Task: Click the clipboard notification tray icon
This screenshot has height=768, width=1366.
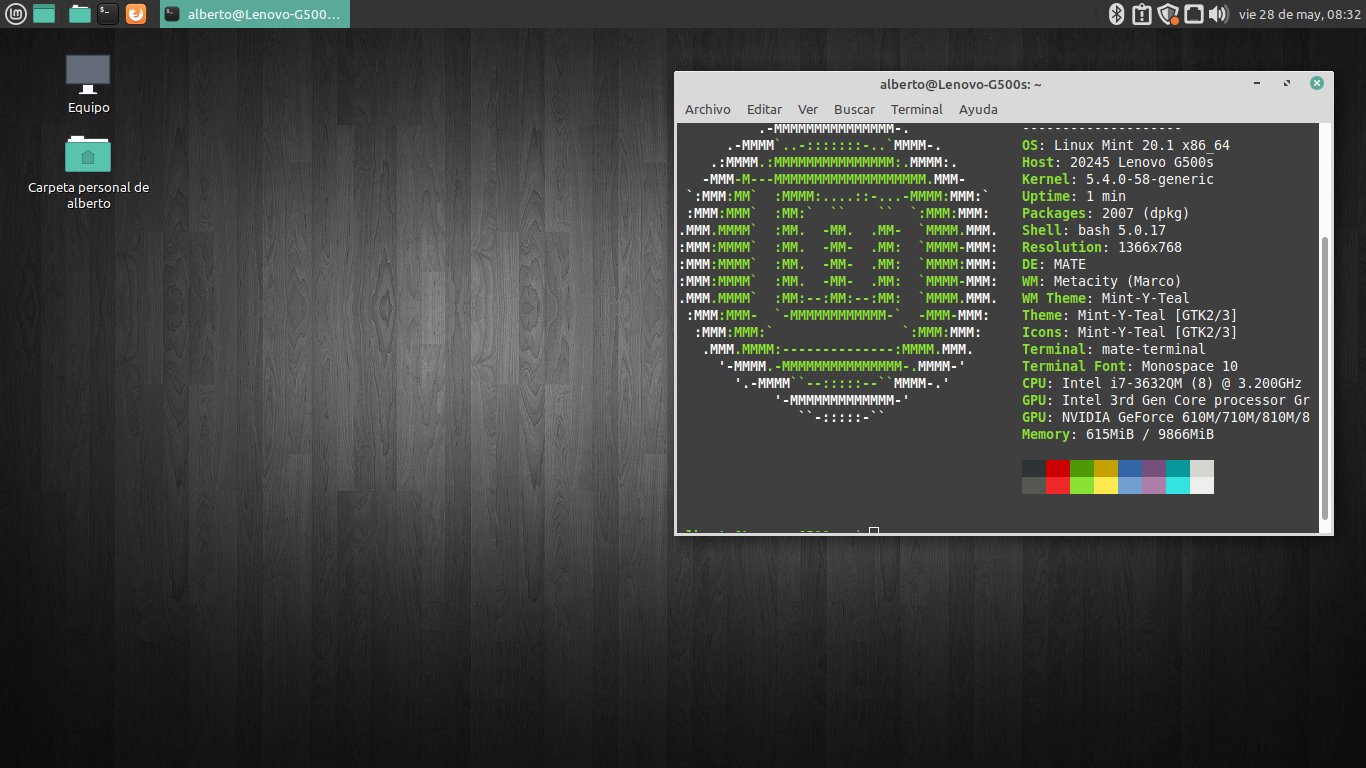Action: point(1142,14)
